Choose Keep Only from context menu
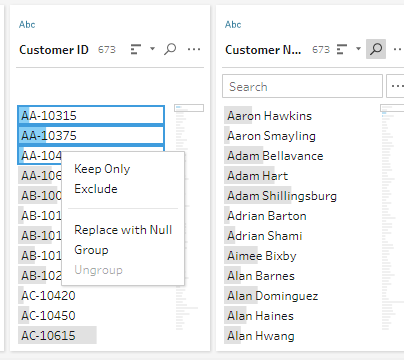Image resolution: width=404 pixels, height=360 pixels. pos(102,169)
